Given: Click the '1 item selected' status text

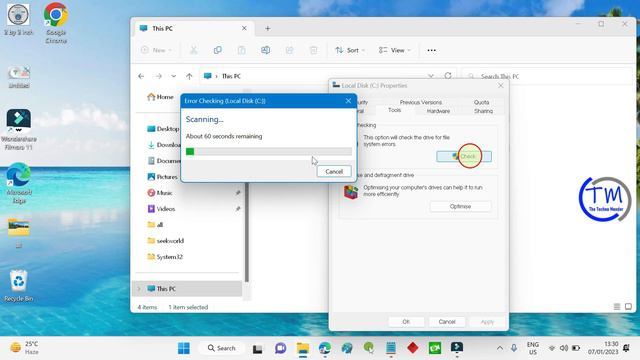Looking at the screenshot, I should [188, 307].
